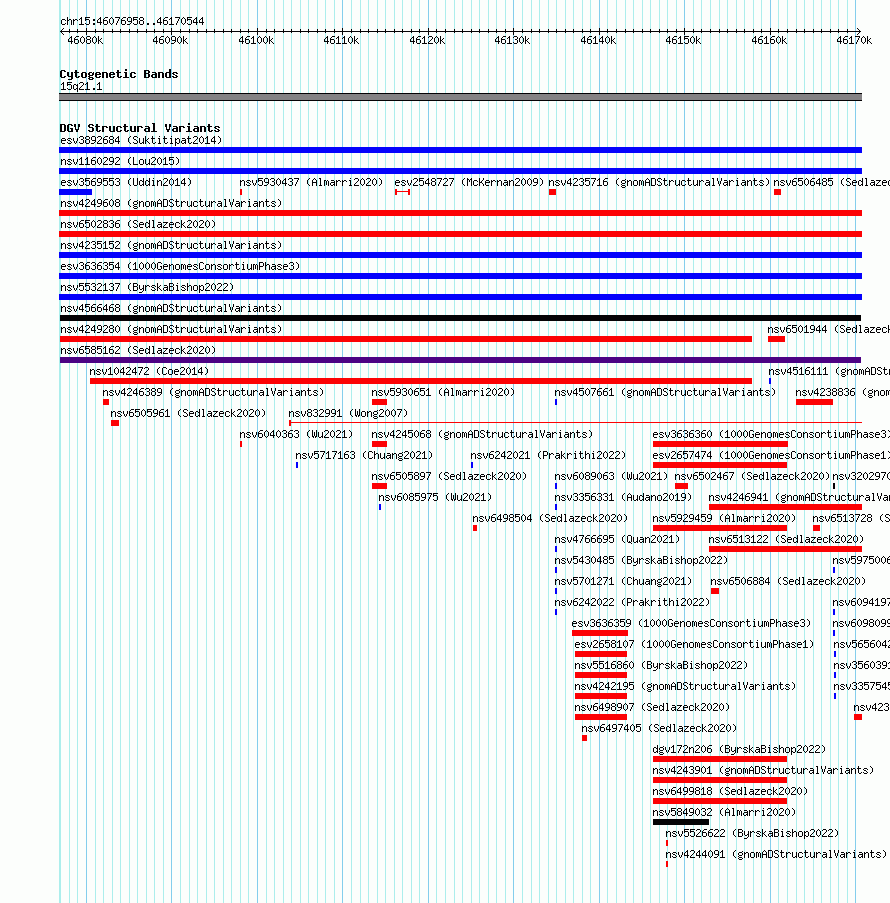Click nsv6505897 (Sedlazeck2020) label

pos(449,477)
